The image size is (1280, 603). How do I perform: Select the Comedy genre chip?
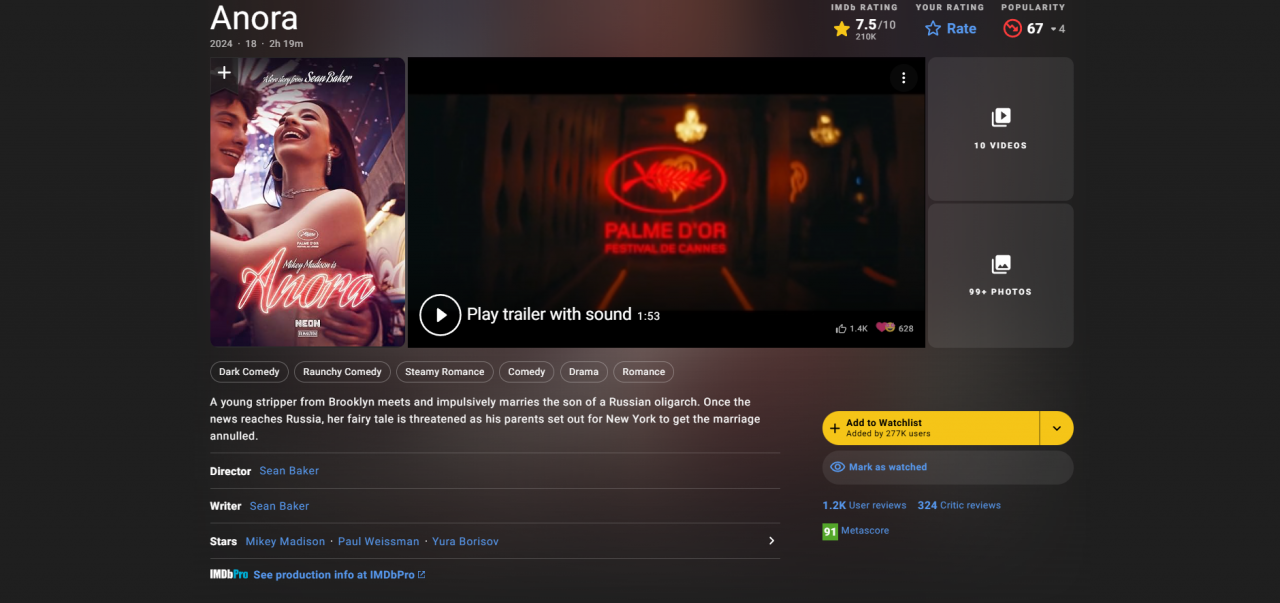point(526,372)
